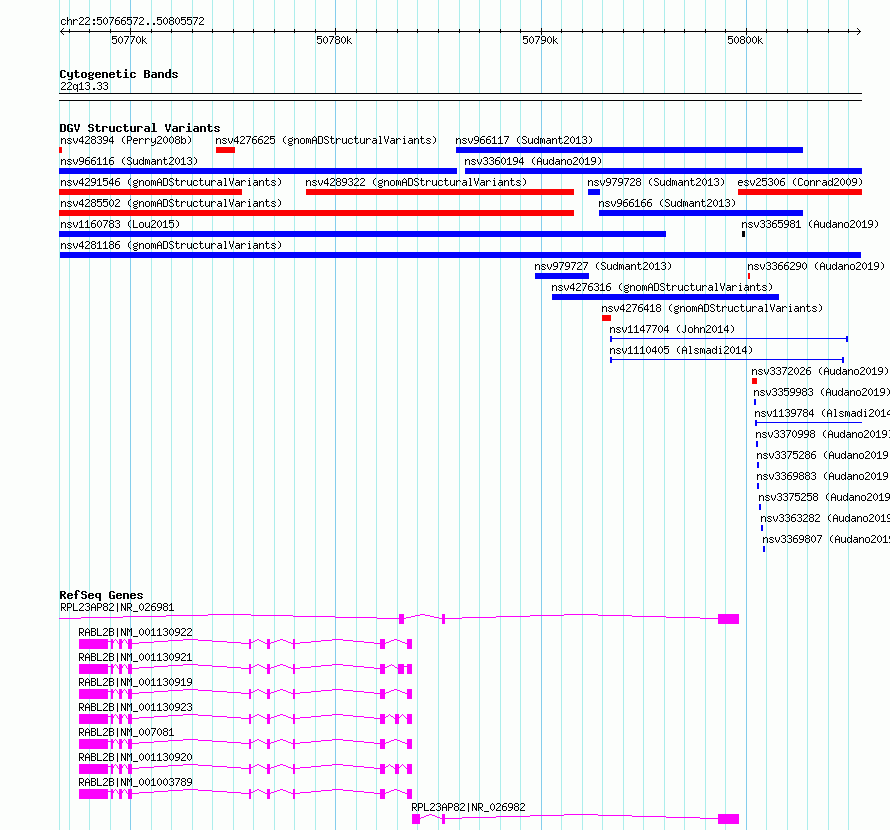Click the 50800k ruler position
Viewport: 890px width, 830px height.
tap(745, 40)
